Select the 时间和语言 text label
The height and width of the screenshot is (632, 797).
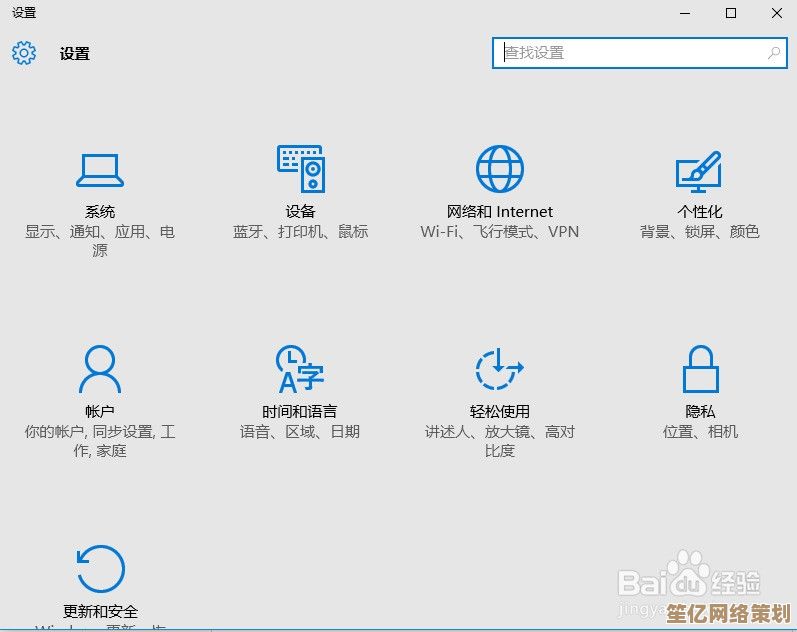pos(300,412)
